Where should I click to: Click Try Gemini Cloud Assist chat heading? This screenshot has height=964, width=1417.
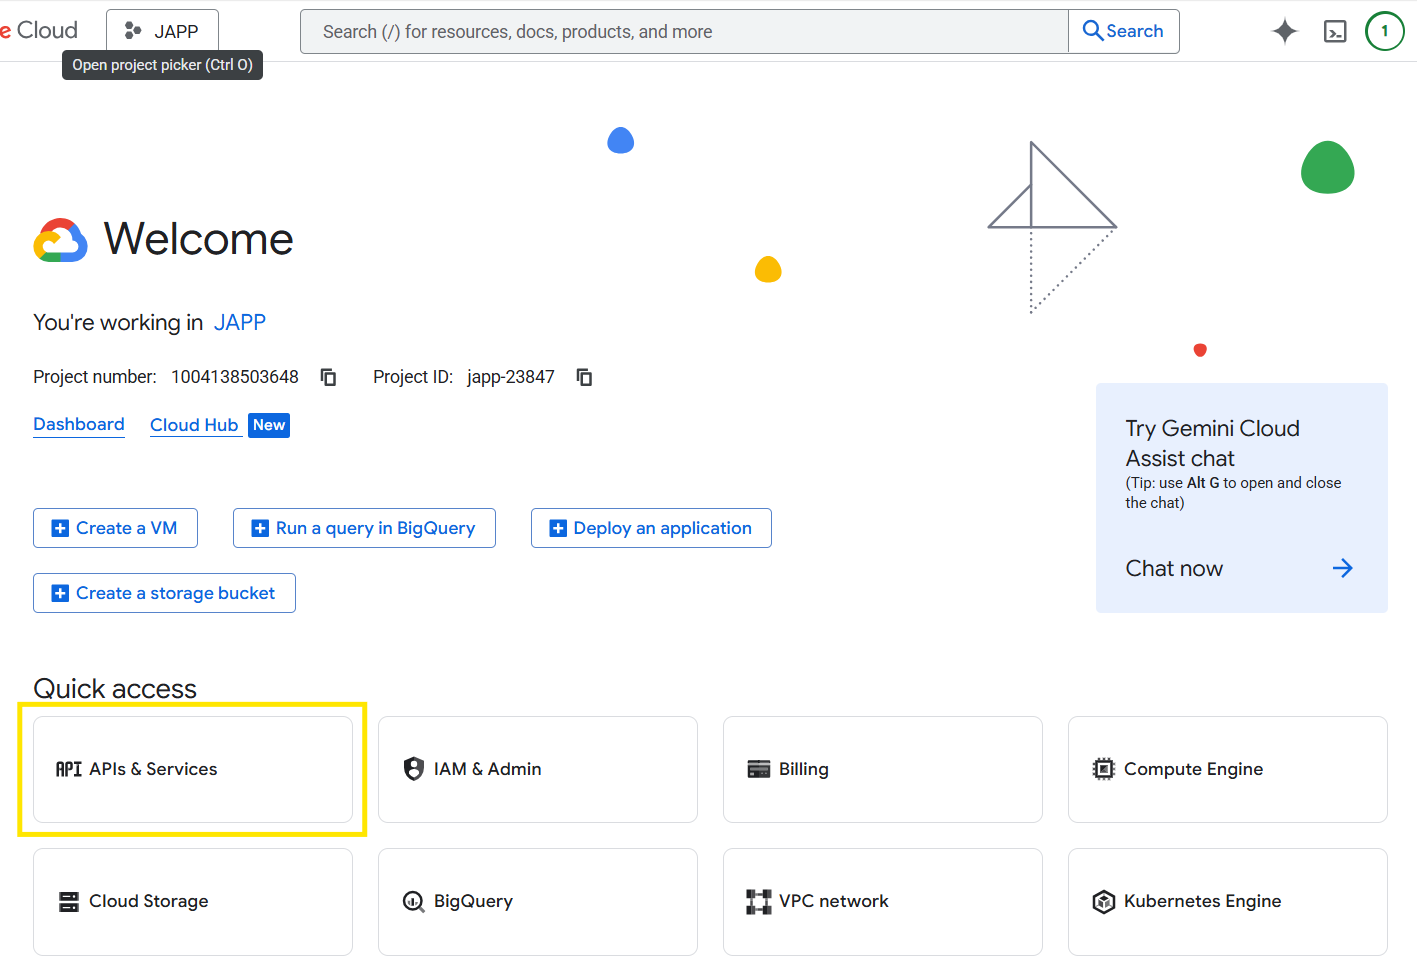point(1212,443)
